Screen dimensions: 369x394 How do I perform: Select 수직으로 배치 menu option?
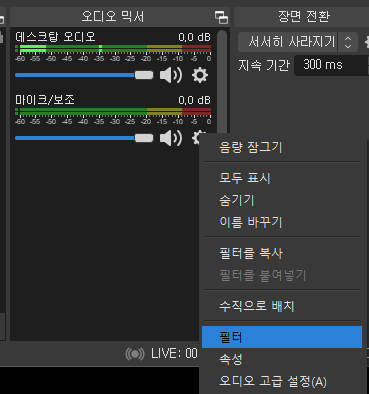pyautogui.click(x=282, y=306)
